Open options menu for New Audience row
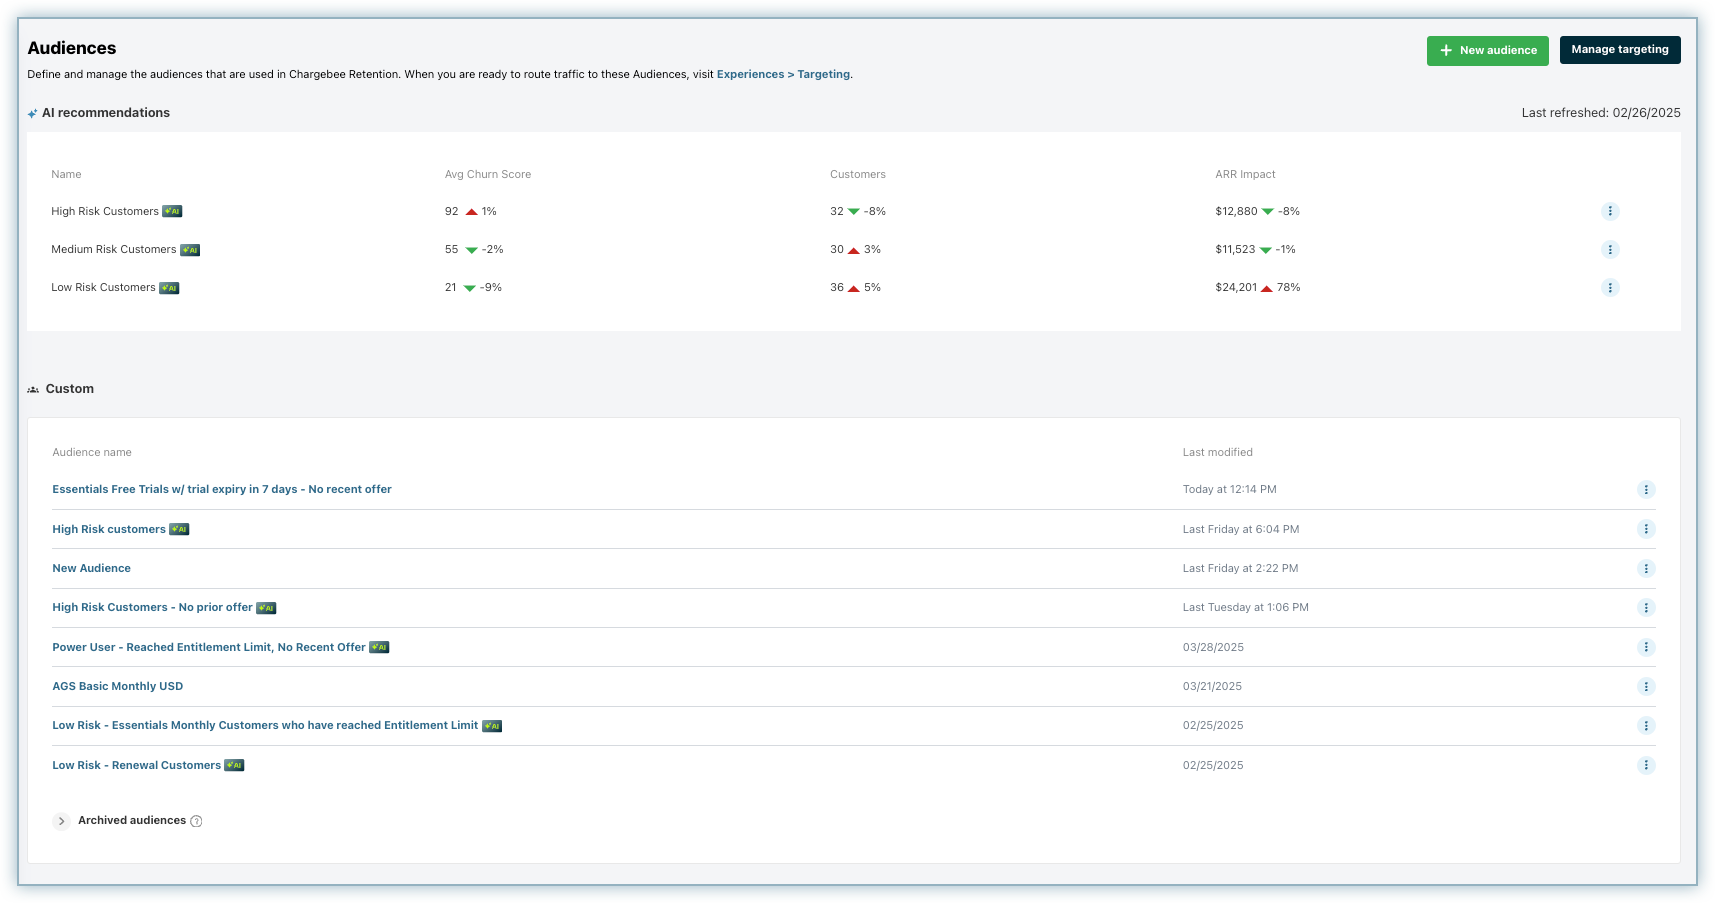The image size is (1715, 903). 1646,568
